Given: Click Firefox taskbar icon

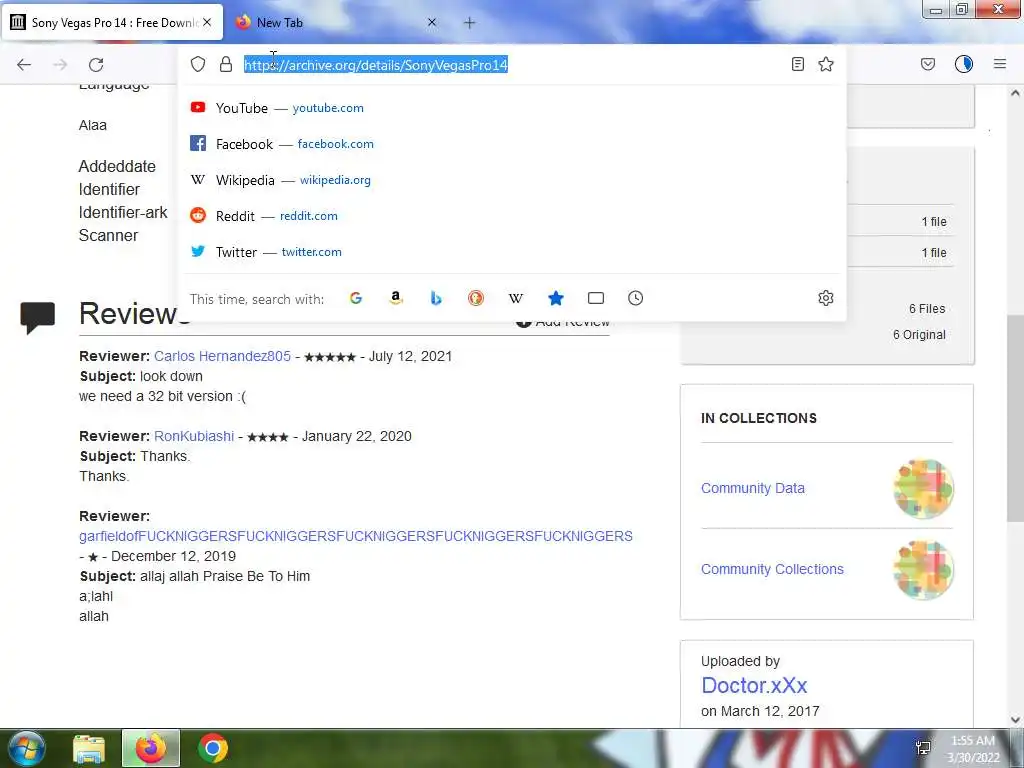Looking at the screenshot, I should click(x=151, y=748).
